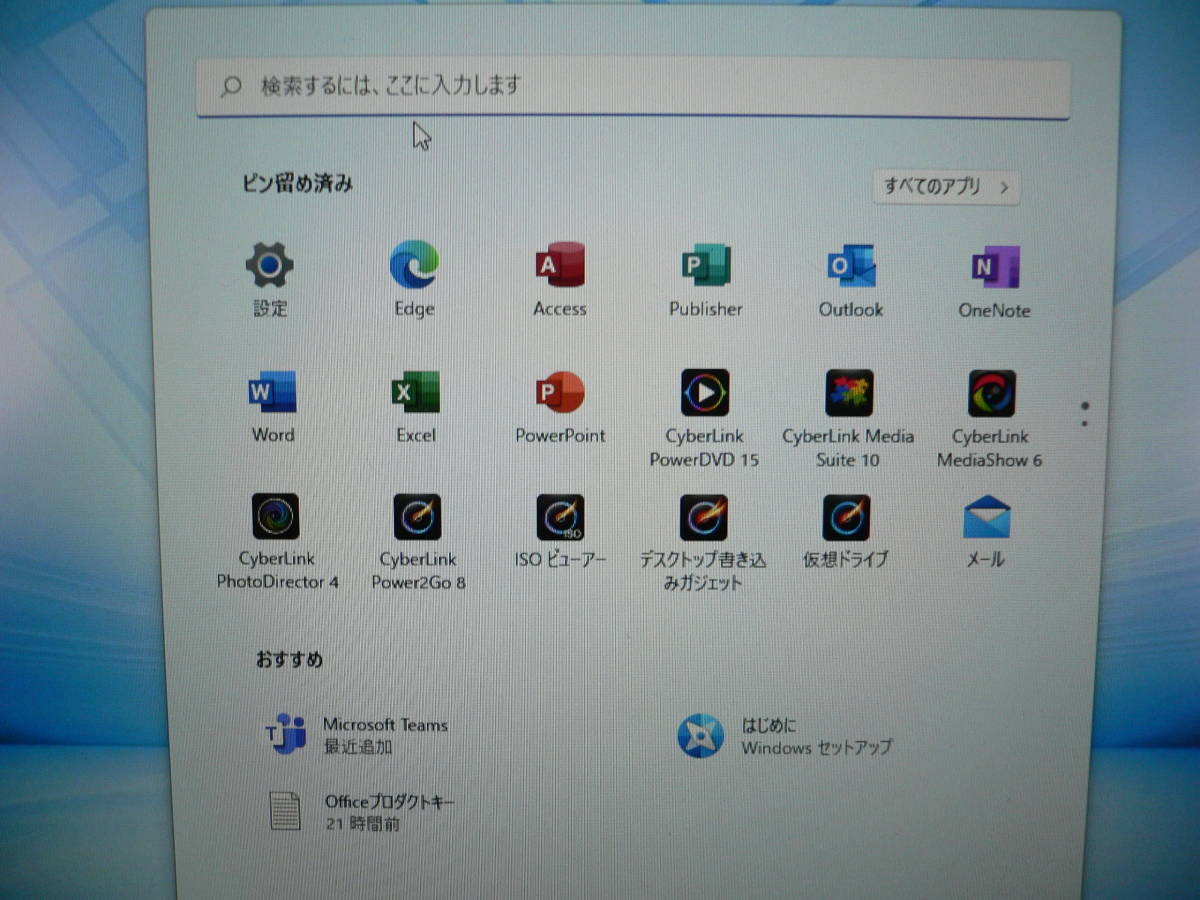Click the 21 時間前 timestamp text
This screenshot has height=900, width=1200.
[363, 825]
